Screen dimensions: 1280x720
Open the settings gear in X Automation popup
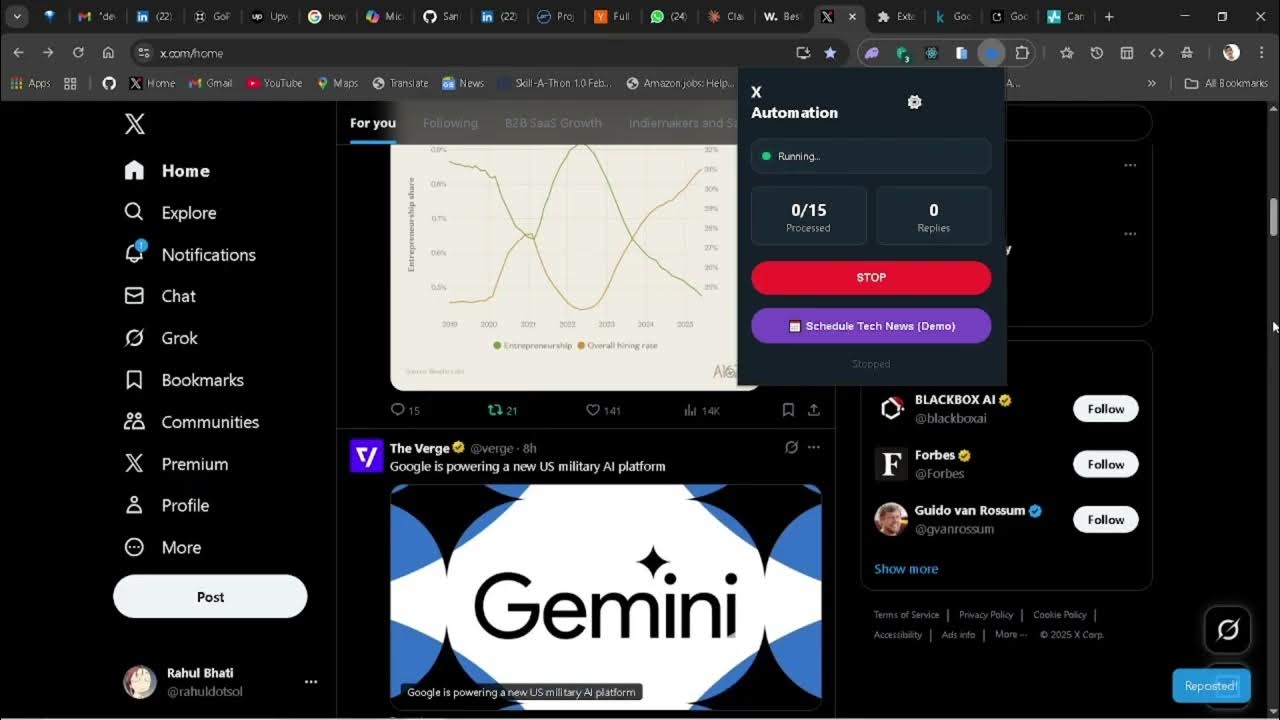pos(914,102)
